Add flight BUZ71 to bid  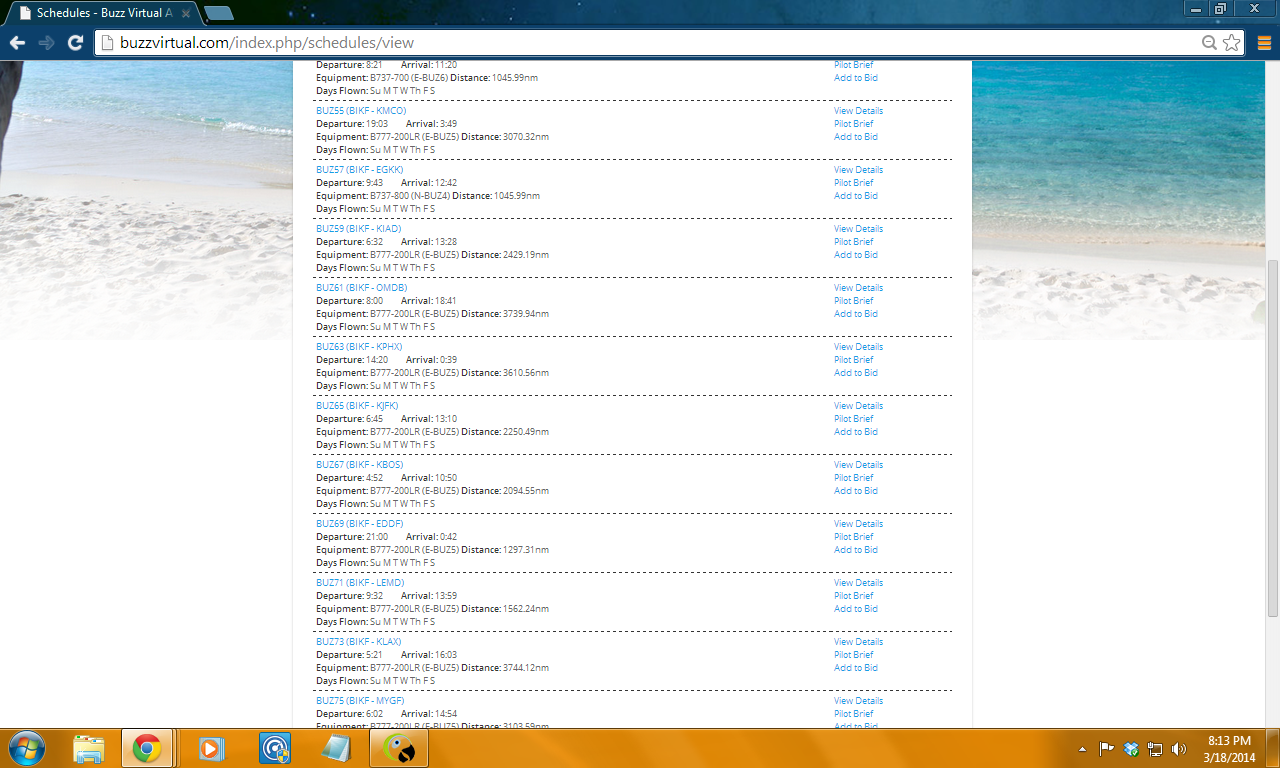tap(856, 609)
